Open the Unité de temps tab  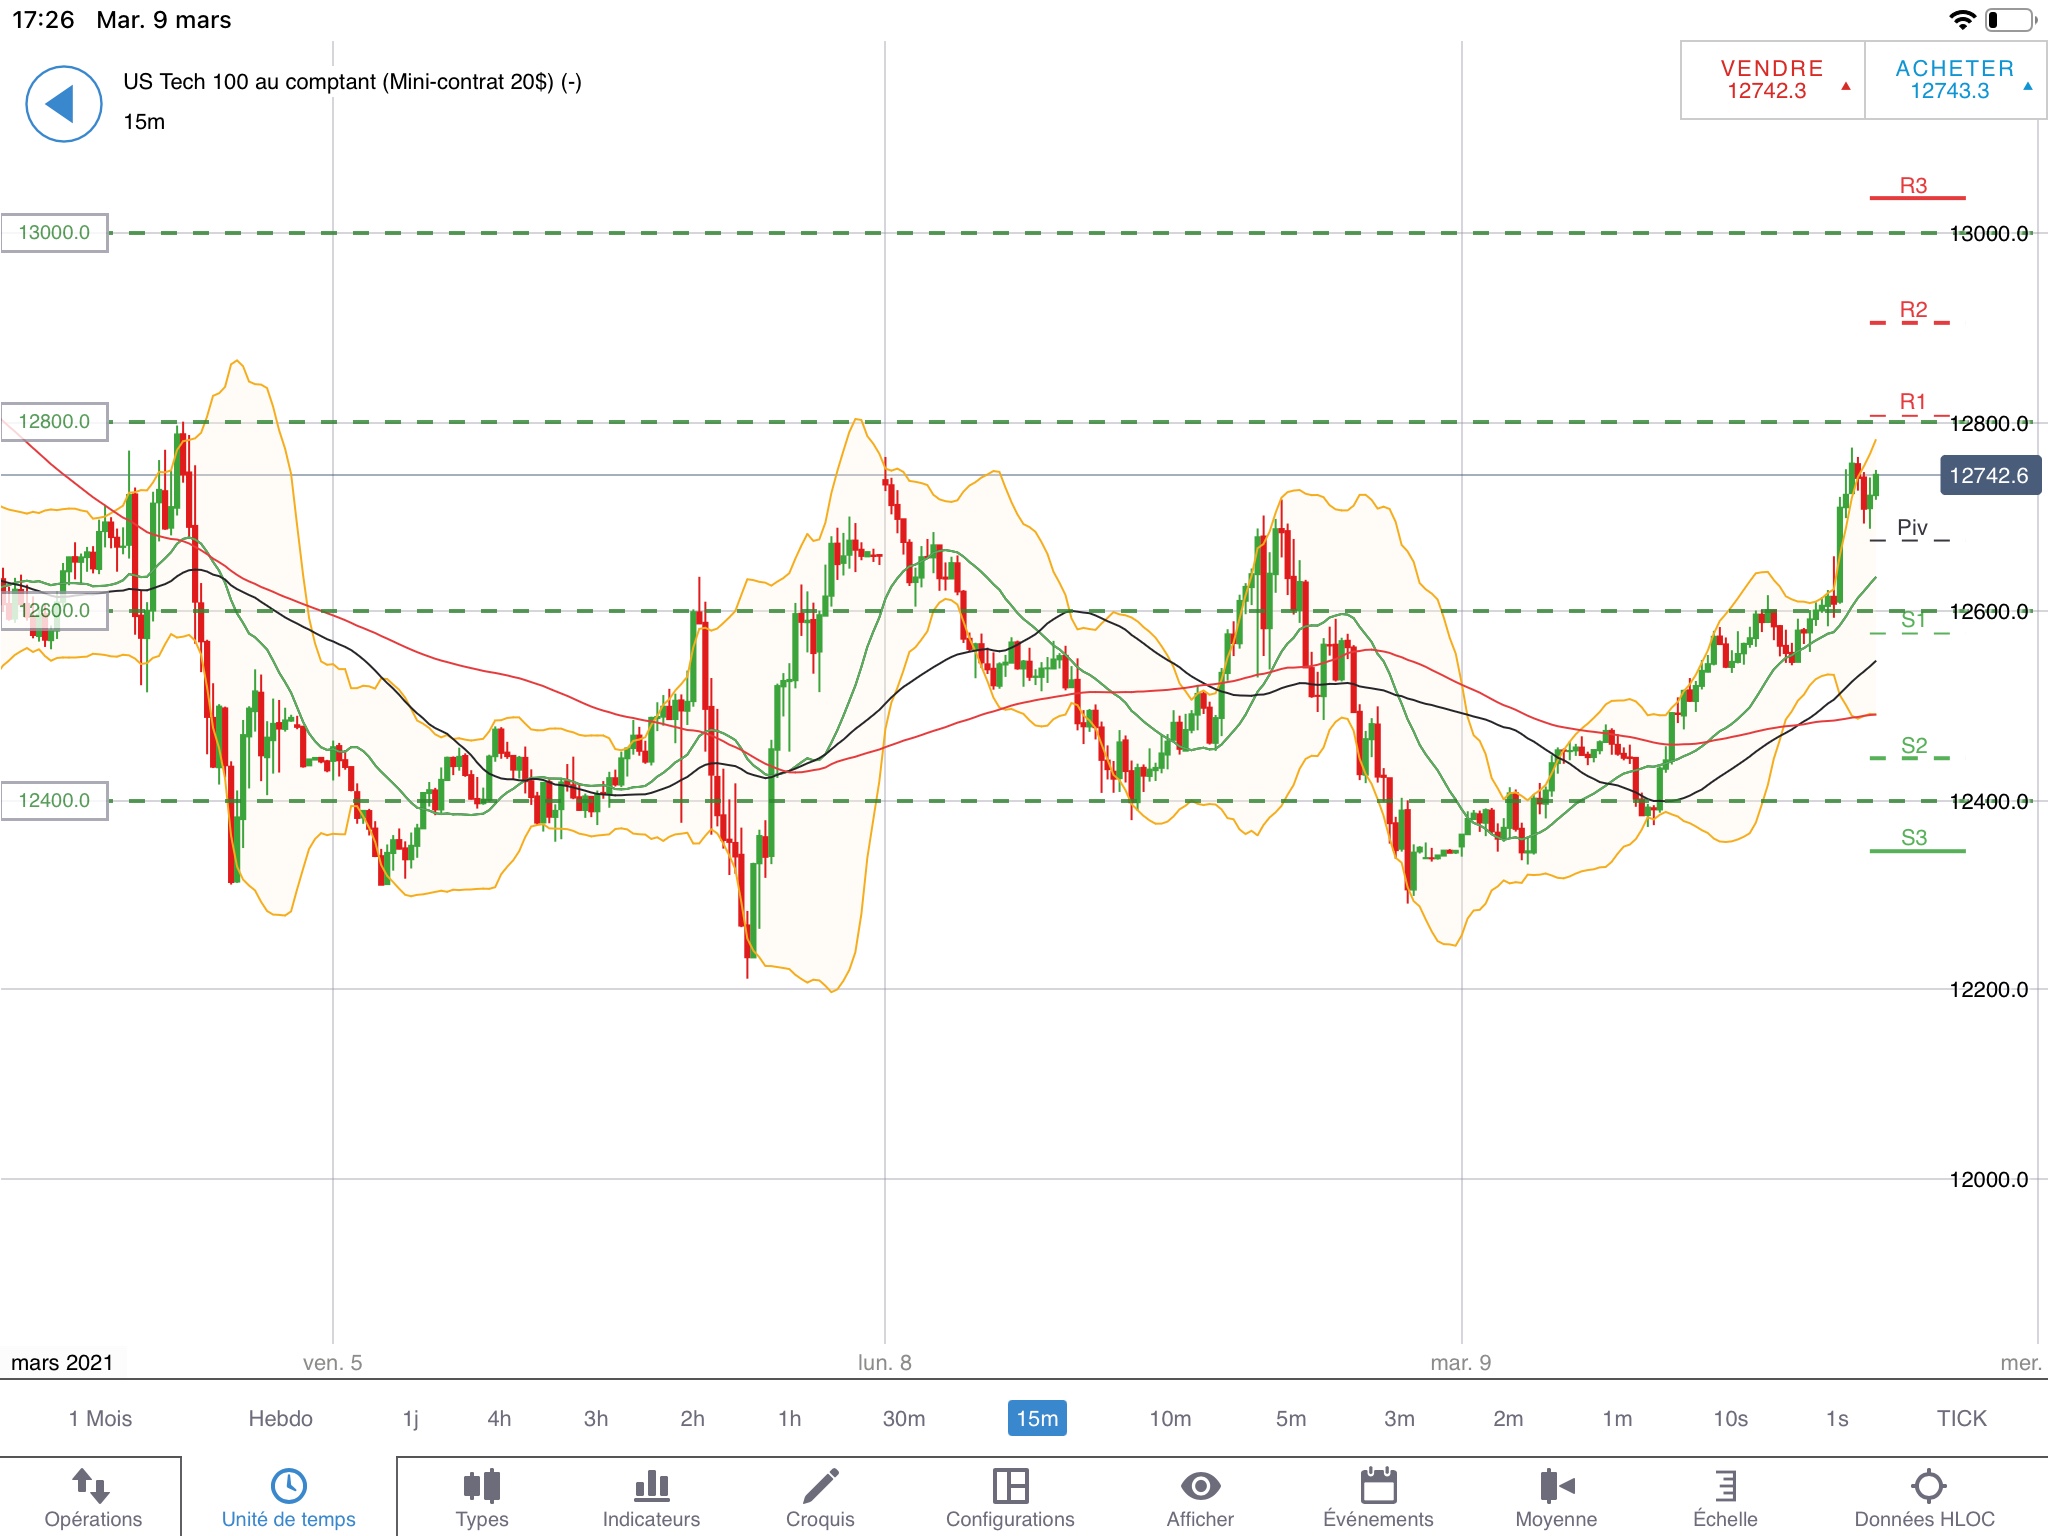[288, 1497]
